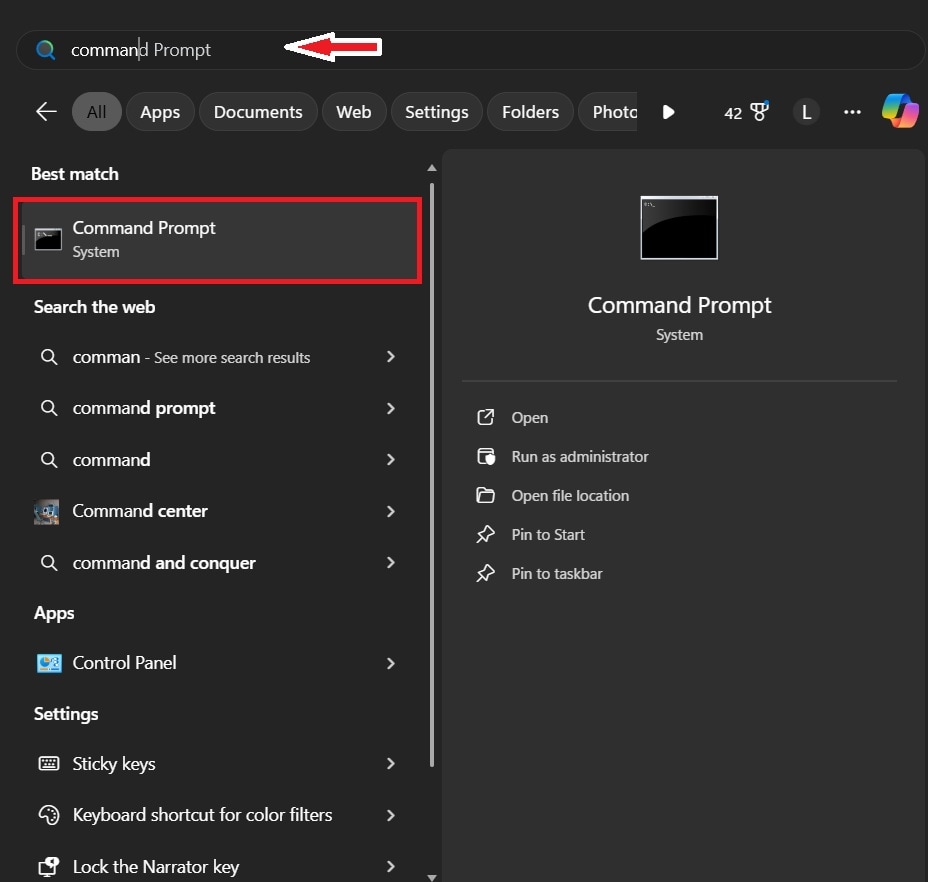Click the Sticky keys keyboard icon
The height and width of the screenshot is (882, 928).
(x=49, y=763)
